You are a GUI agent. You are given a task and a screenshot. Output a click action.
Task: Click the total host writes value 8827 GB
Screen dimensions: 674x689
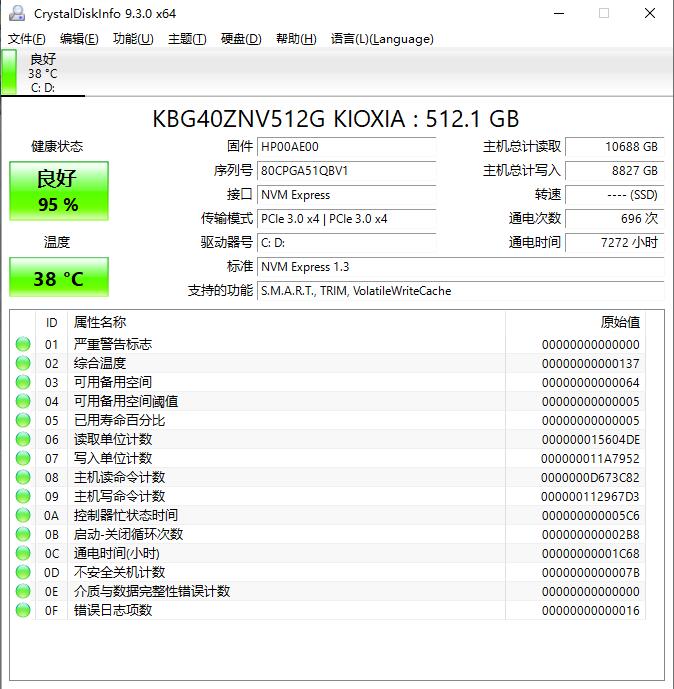coord(614,170)
